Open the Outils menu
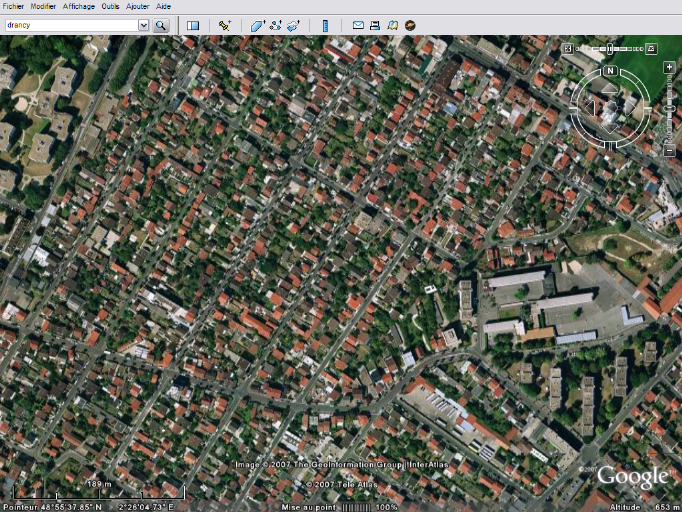 click(x=110, y=6)
